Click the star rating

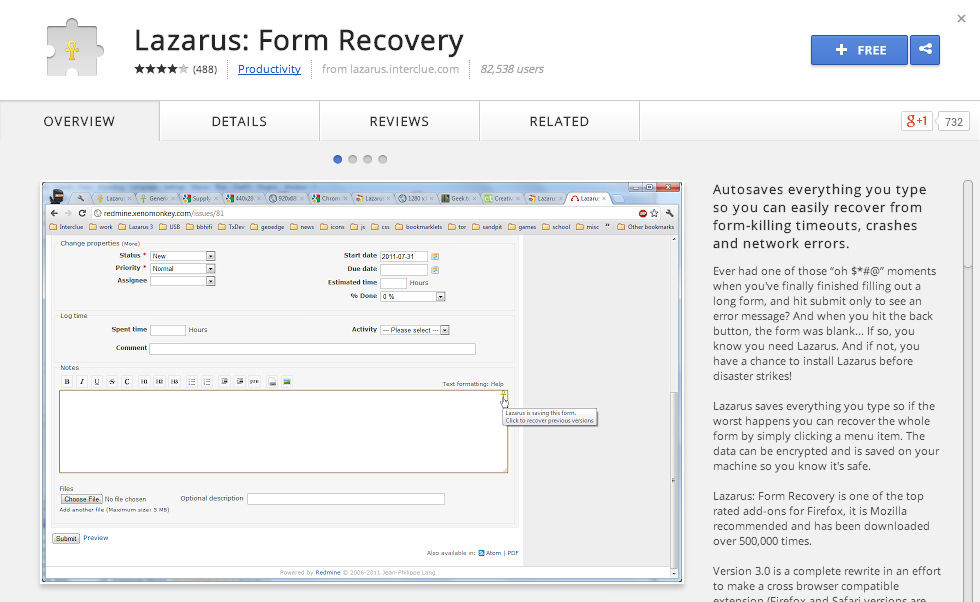(x=161, y=69)
